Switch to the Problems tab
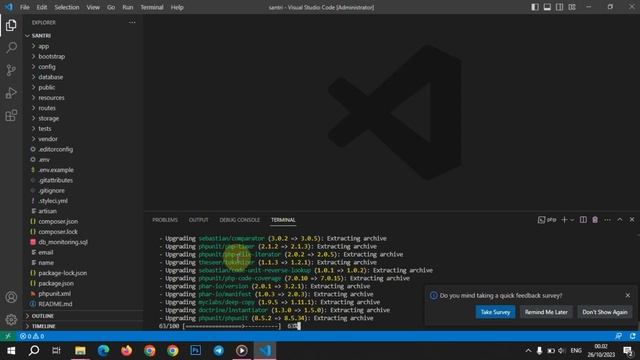The height and width of the screenshot is (360, 640). click(x=165, y=220)
